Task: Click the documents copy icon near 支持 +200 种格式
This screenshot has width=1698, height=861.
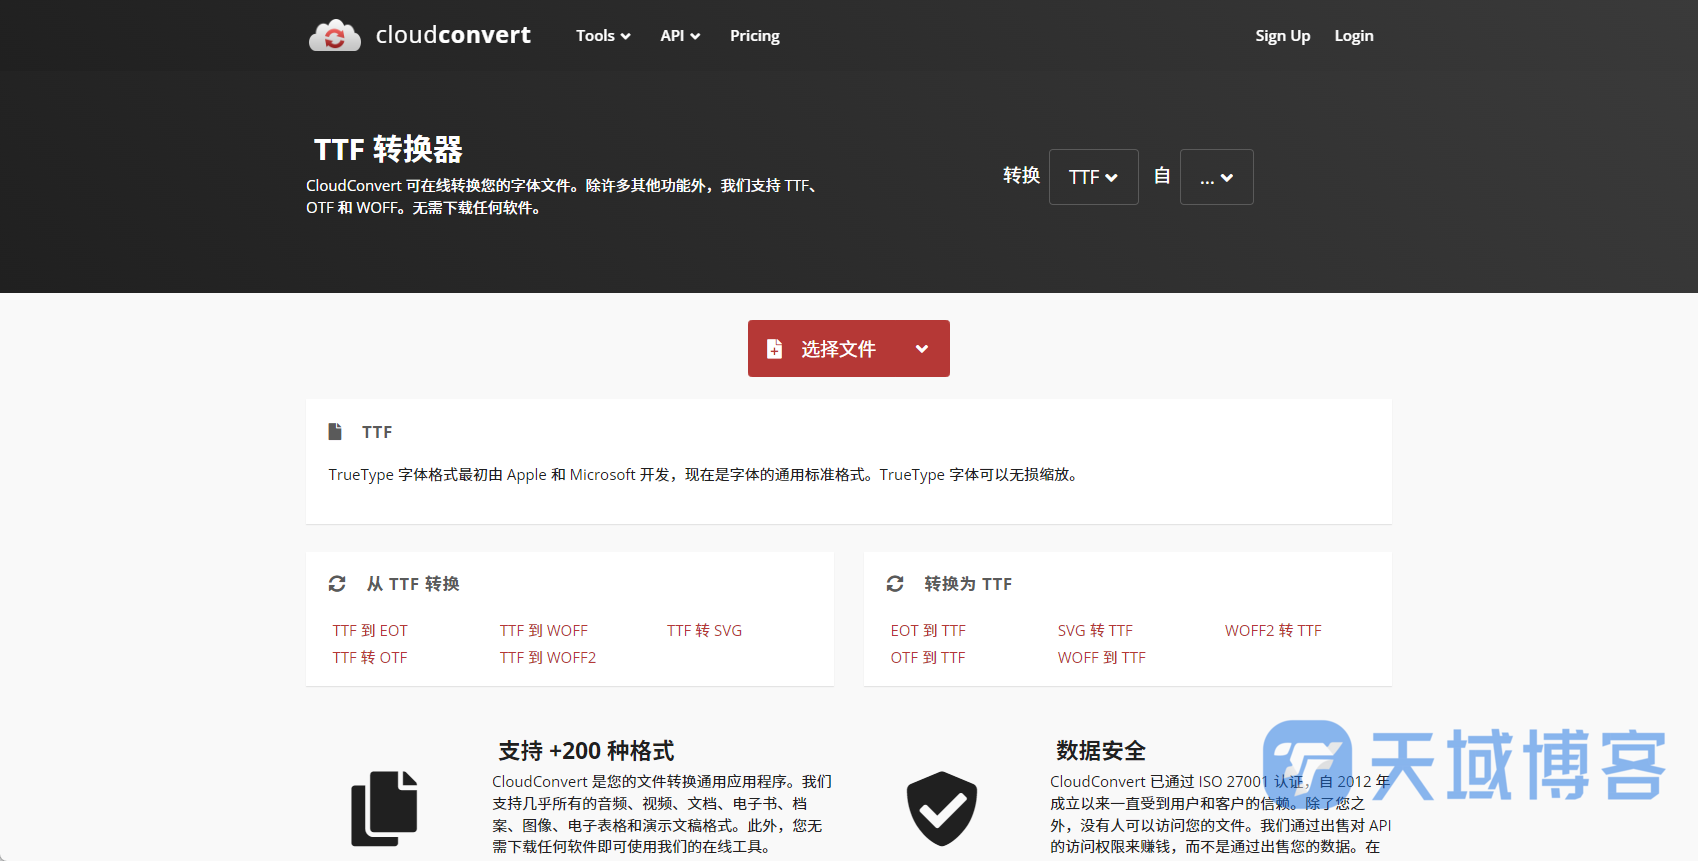Action: [384, 808]
